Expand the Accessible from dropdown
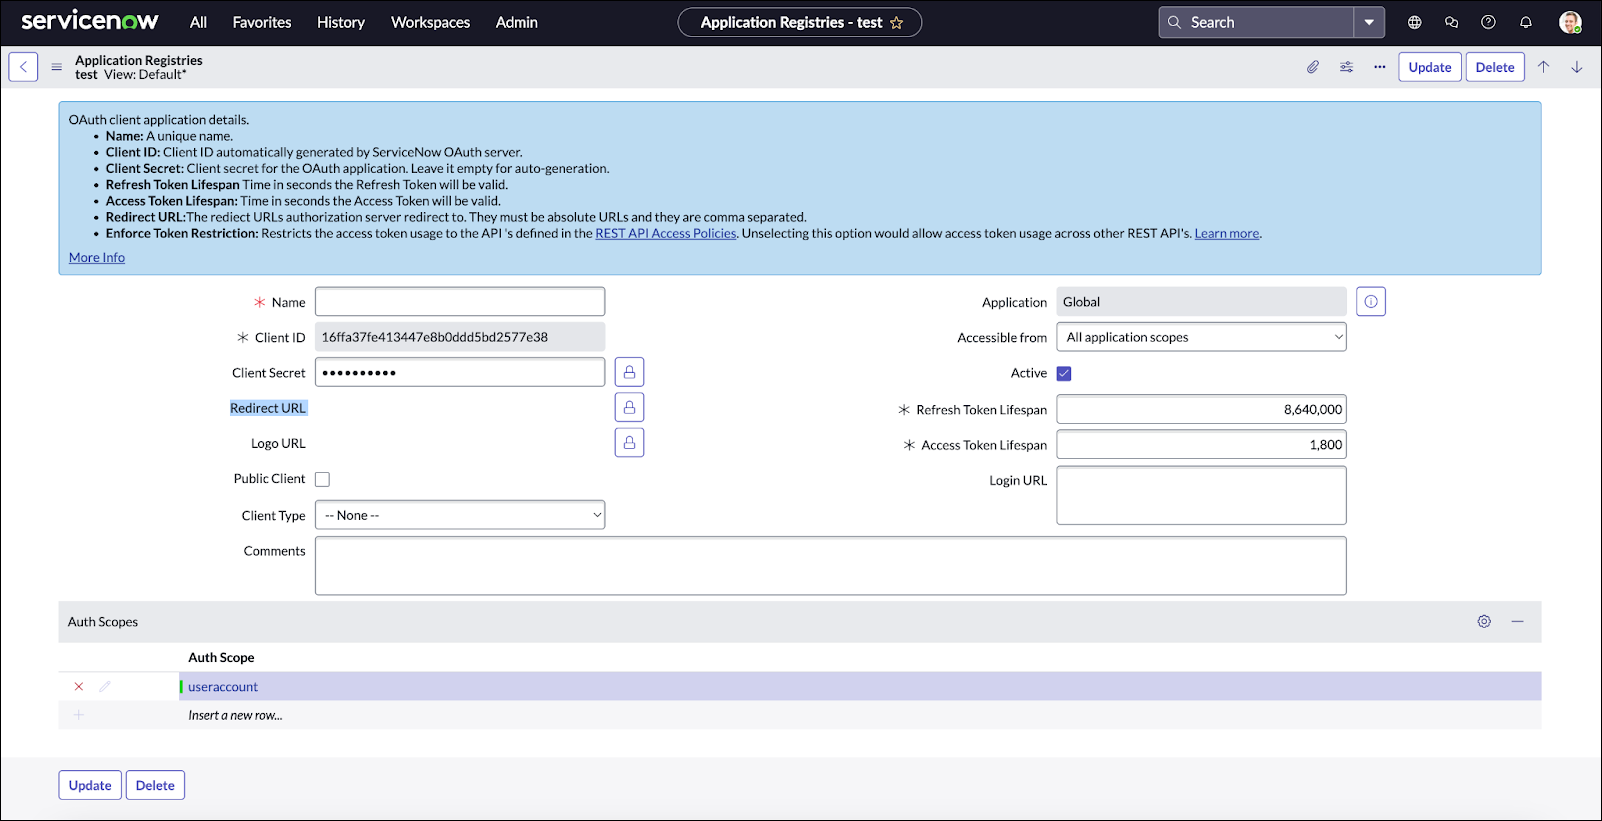The image size is (1602, 821). coord(1201,338)
